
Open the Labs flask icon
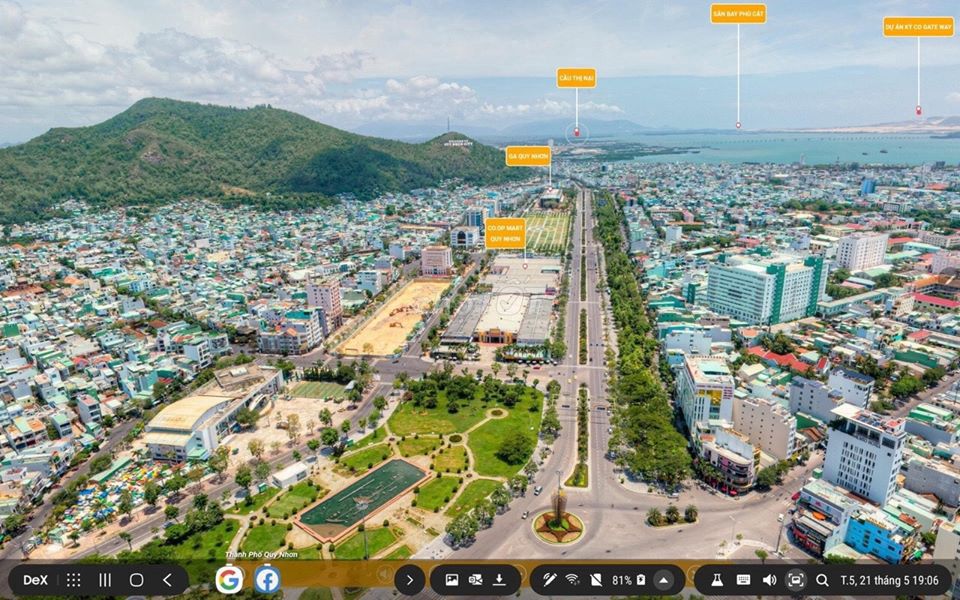(x=716, y=580)
